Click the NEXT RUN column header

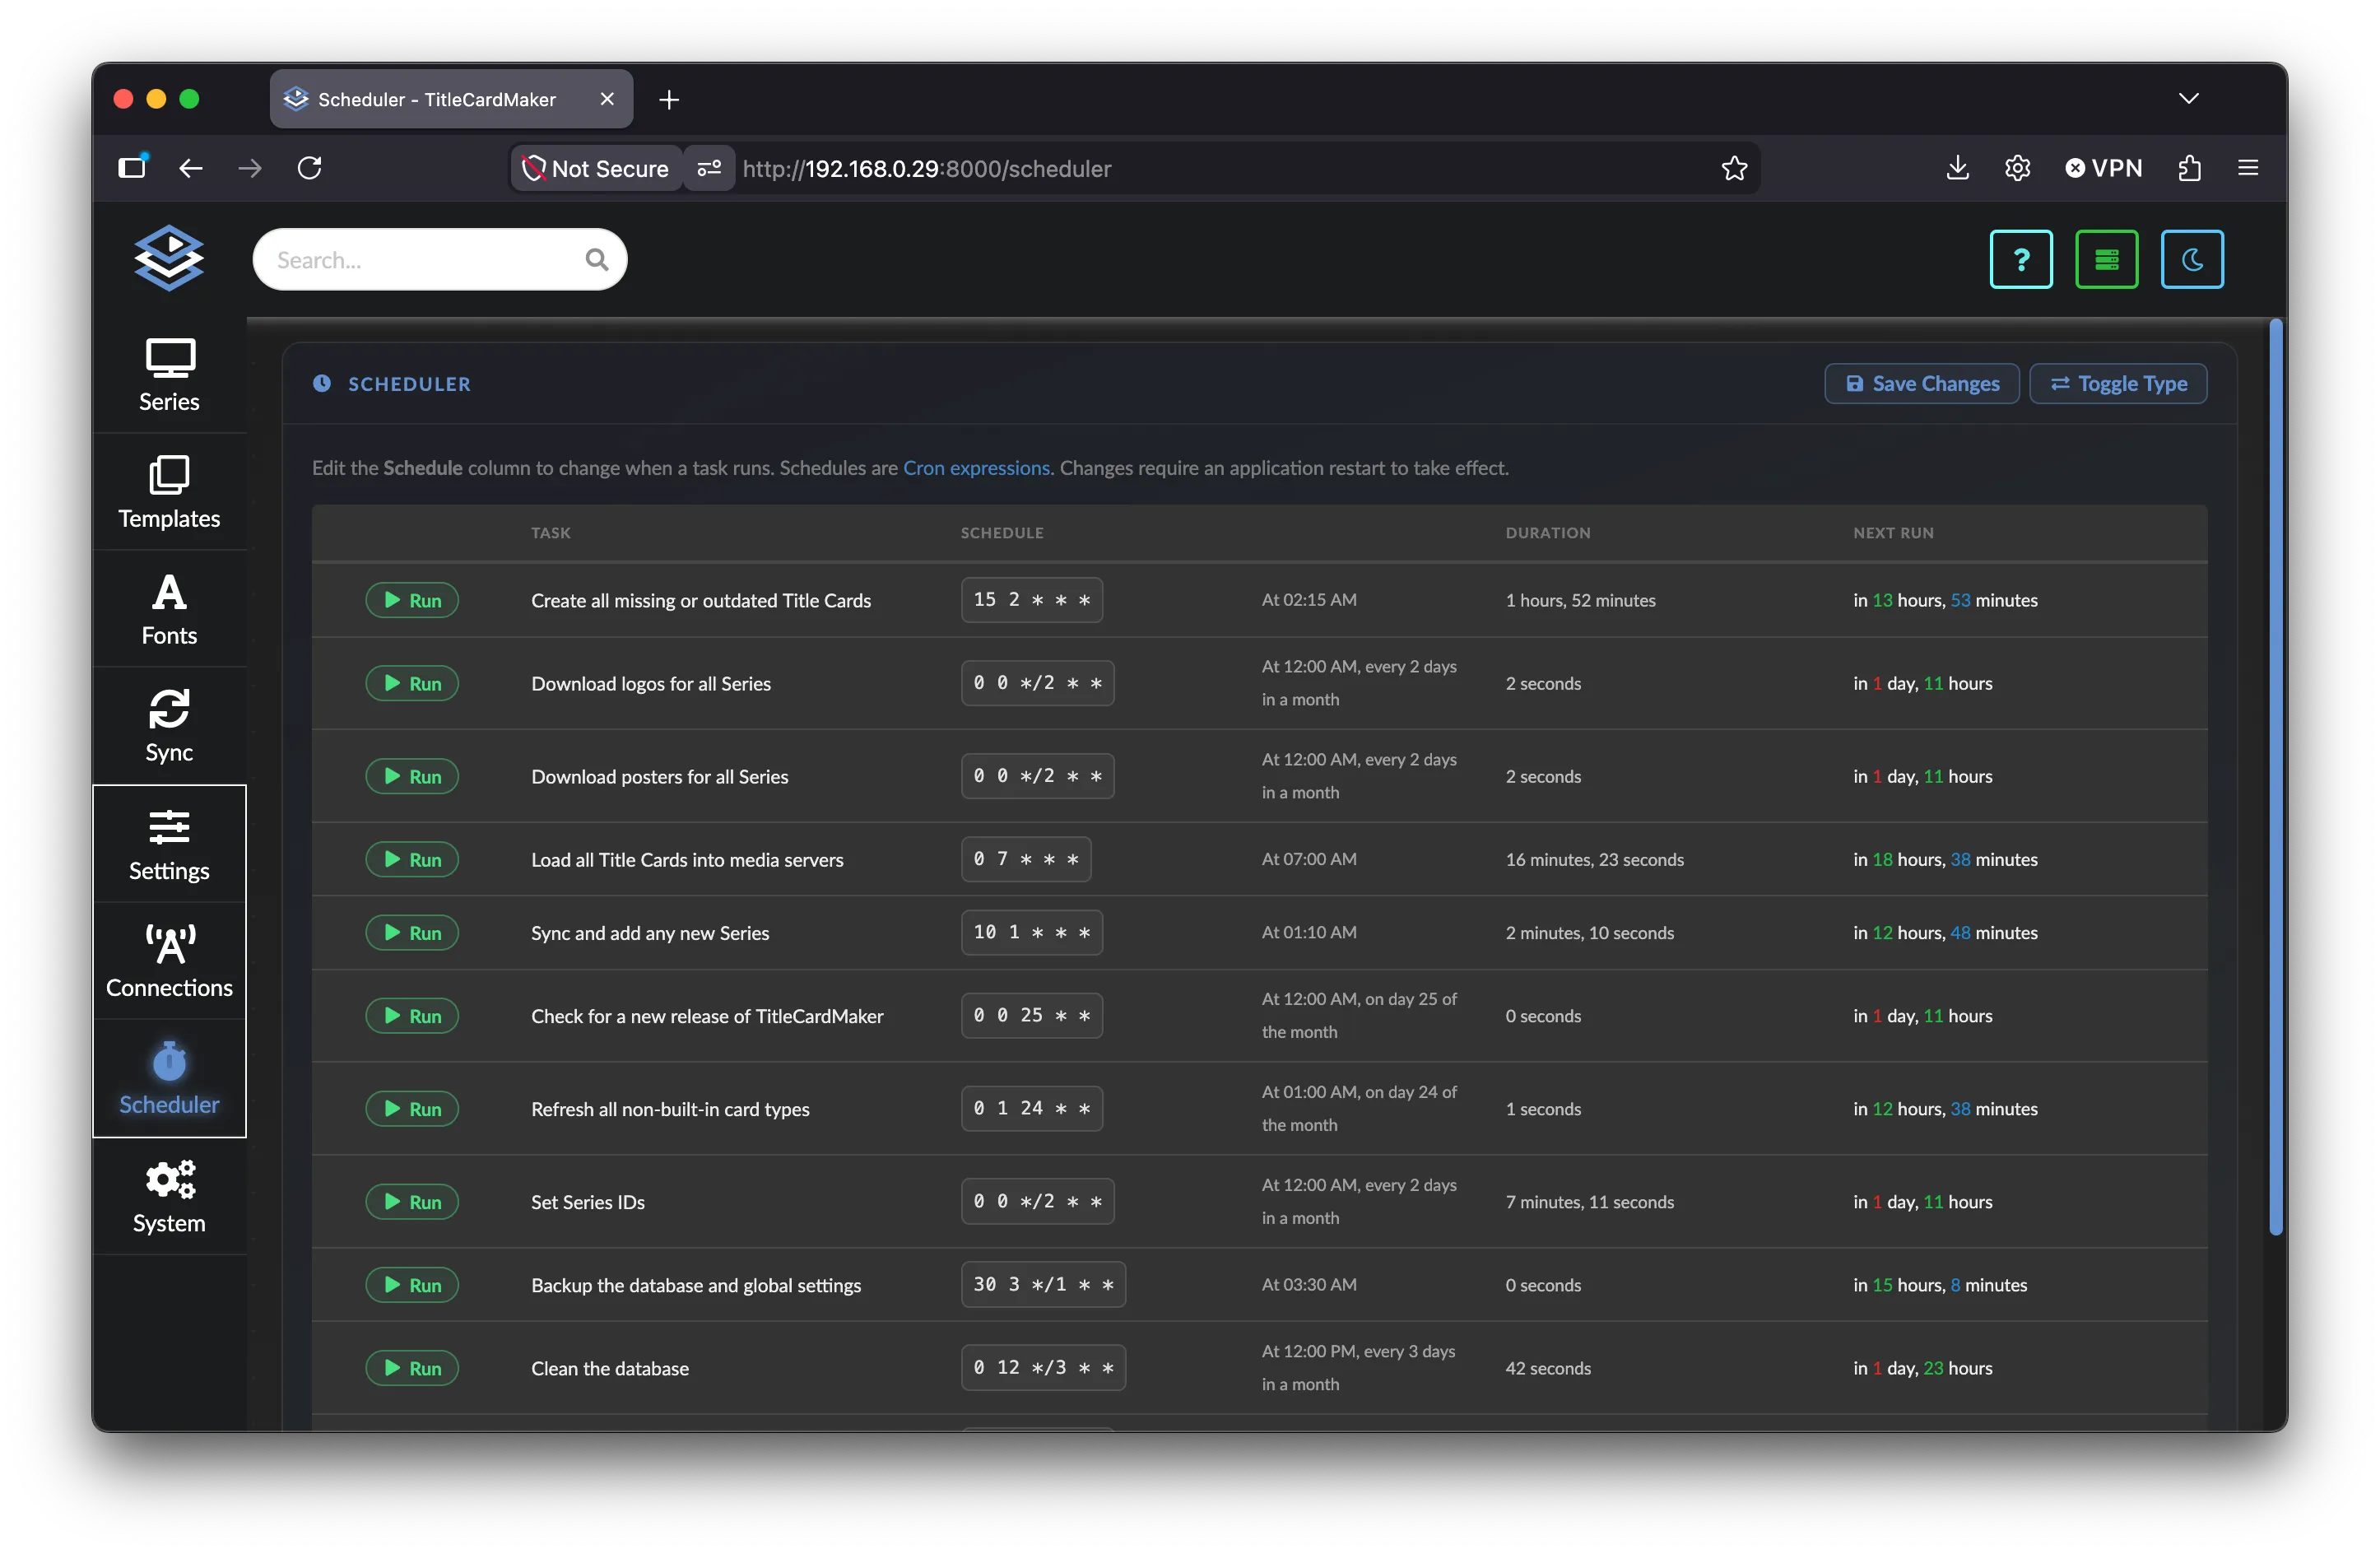pyautogui.click(x=1893, y=533)
